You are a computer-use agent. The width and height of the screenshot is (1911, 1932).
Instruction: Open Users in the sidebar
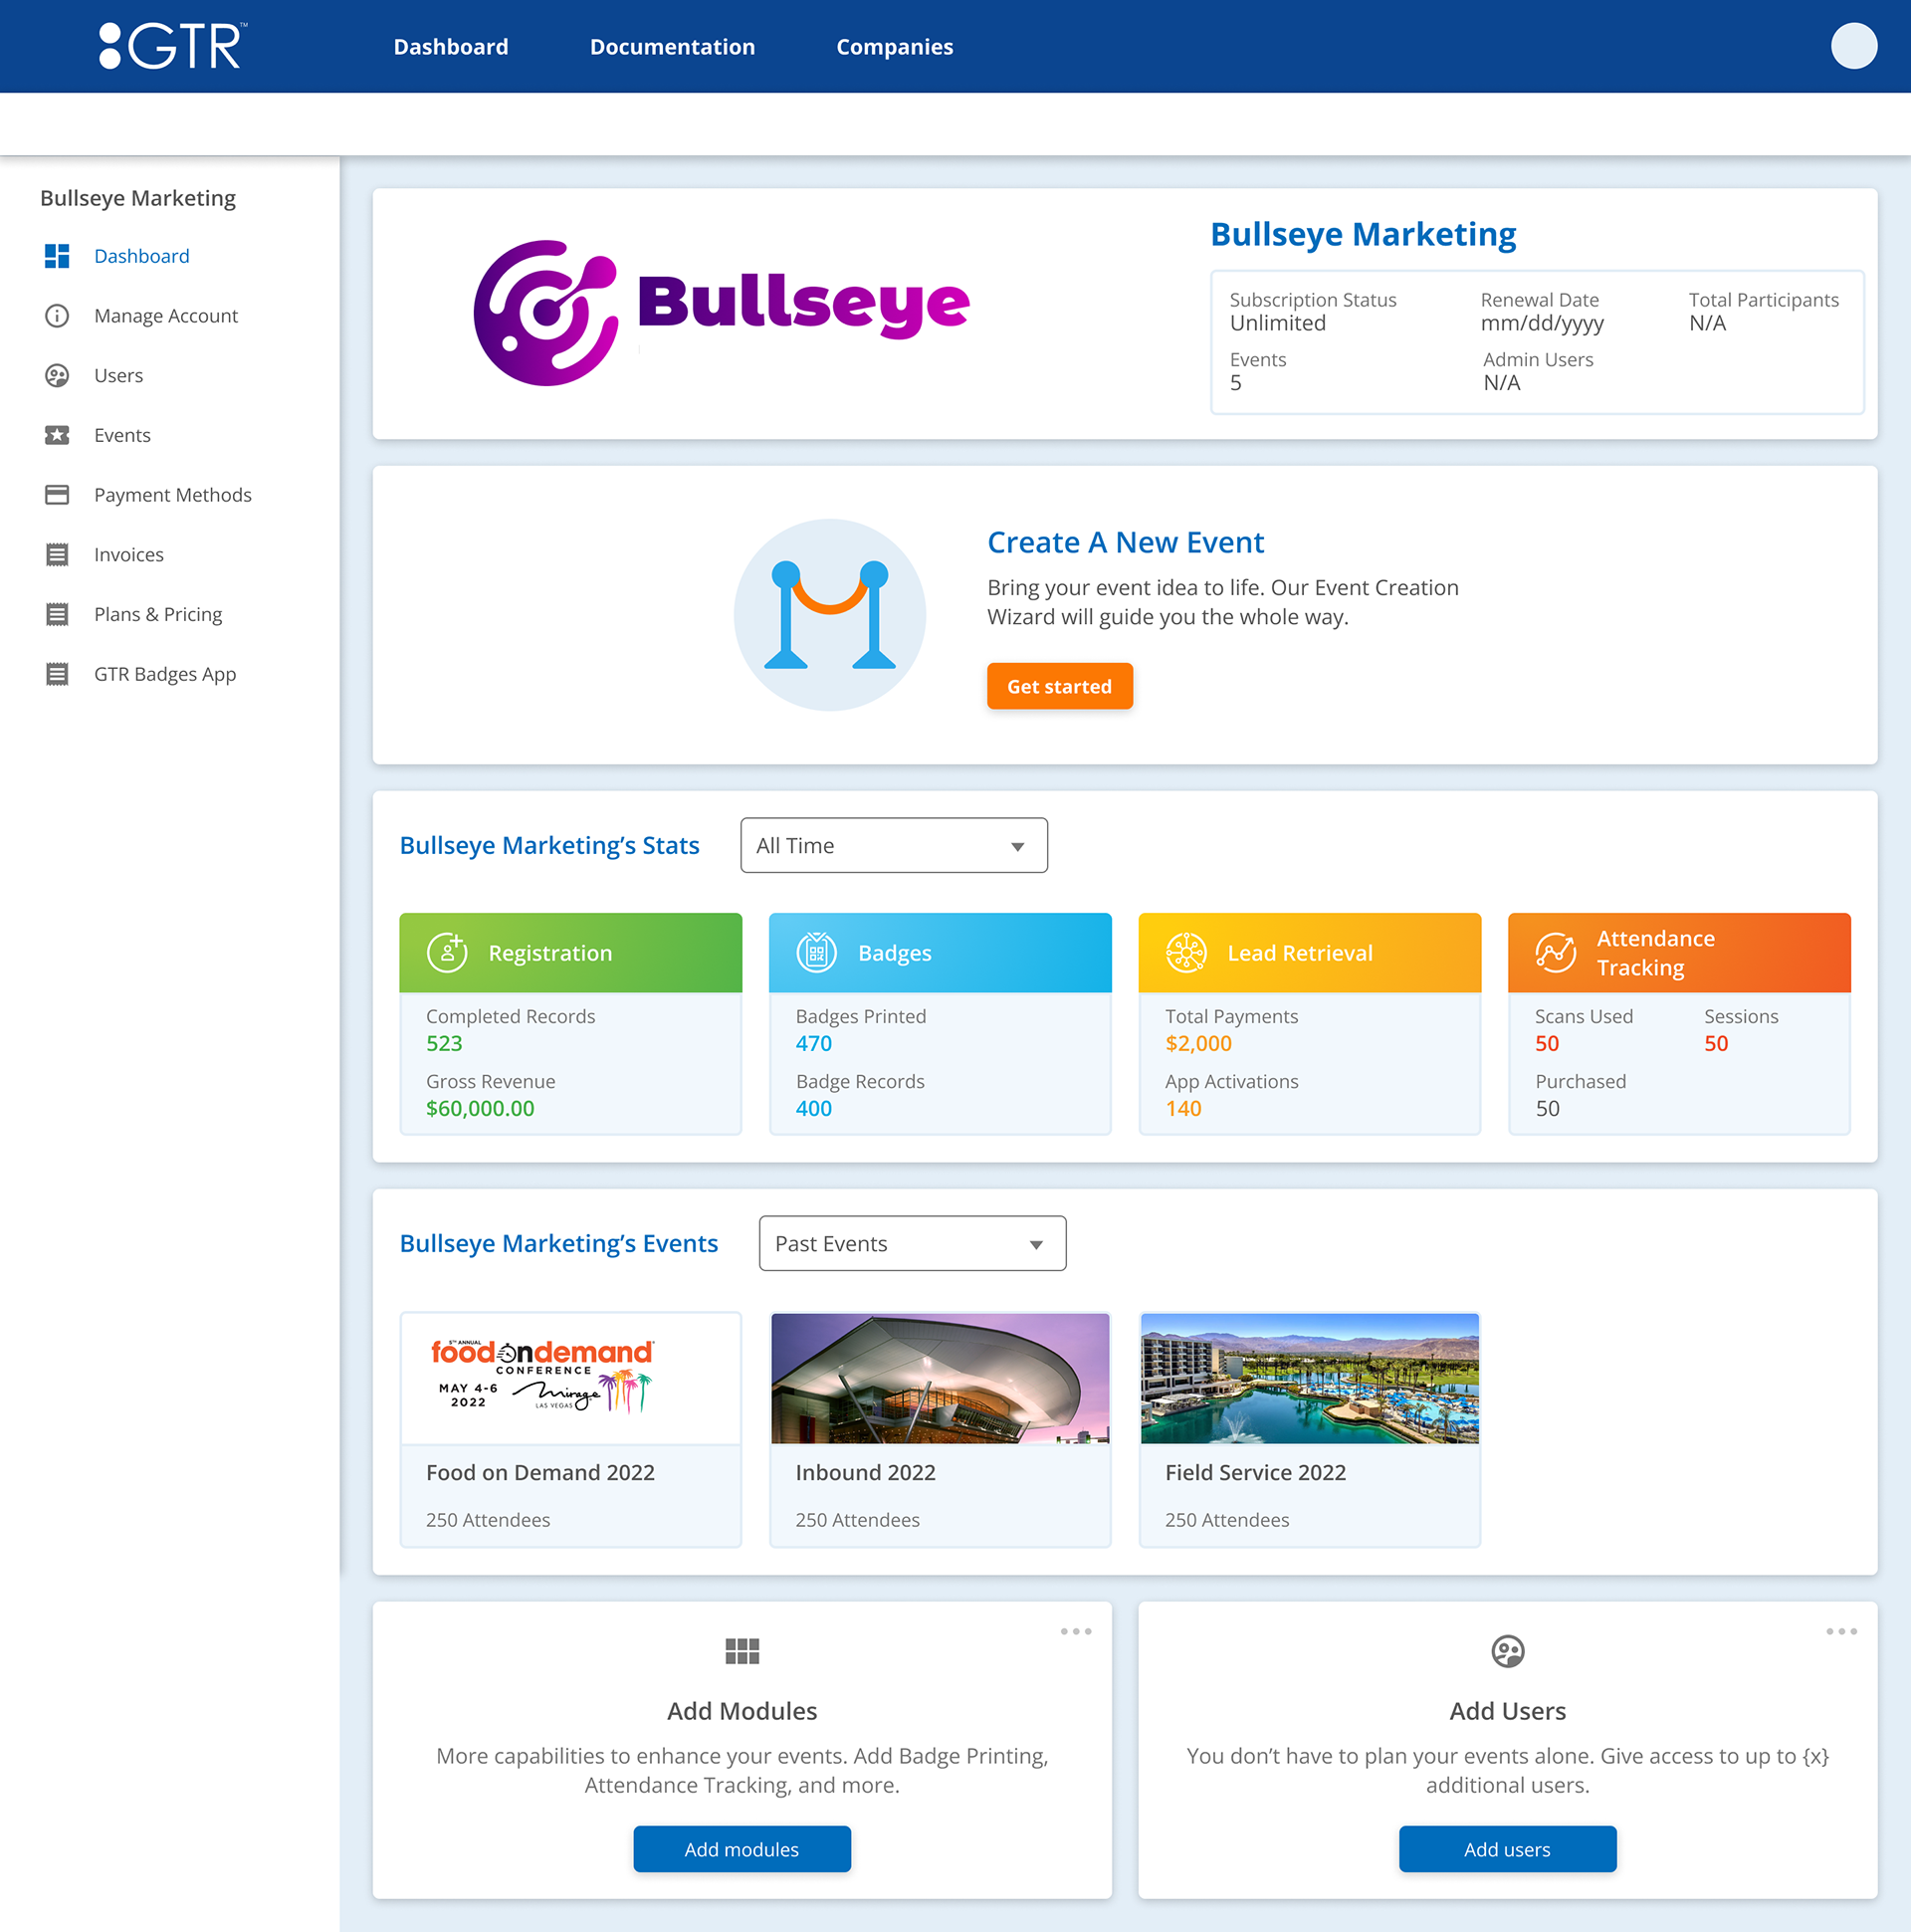point(119,376)
